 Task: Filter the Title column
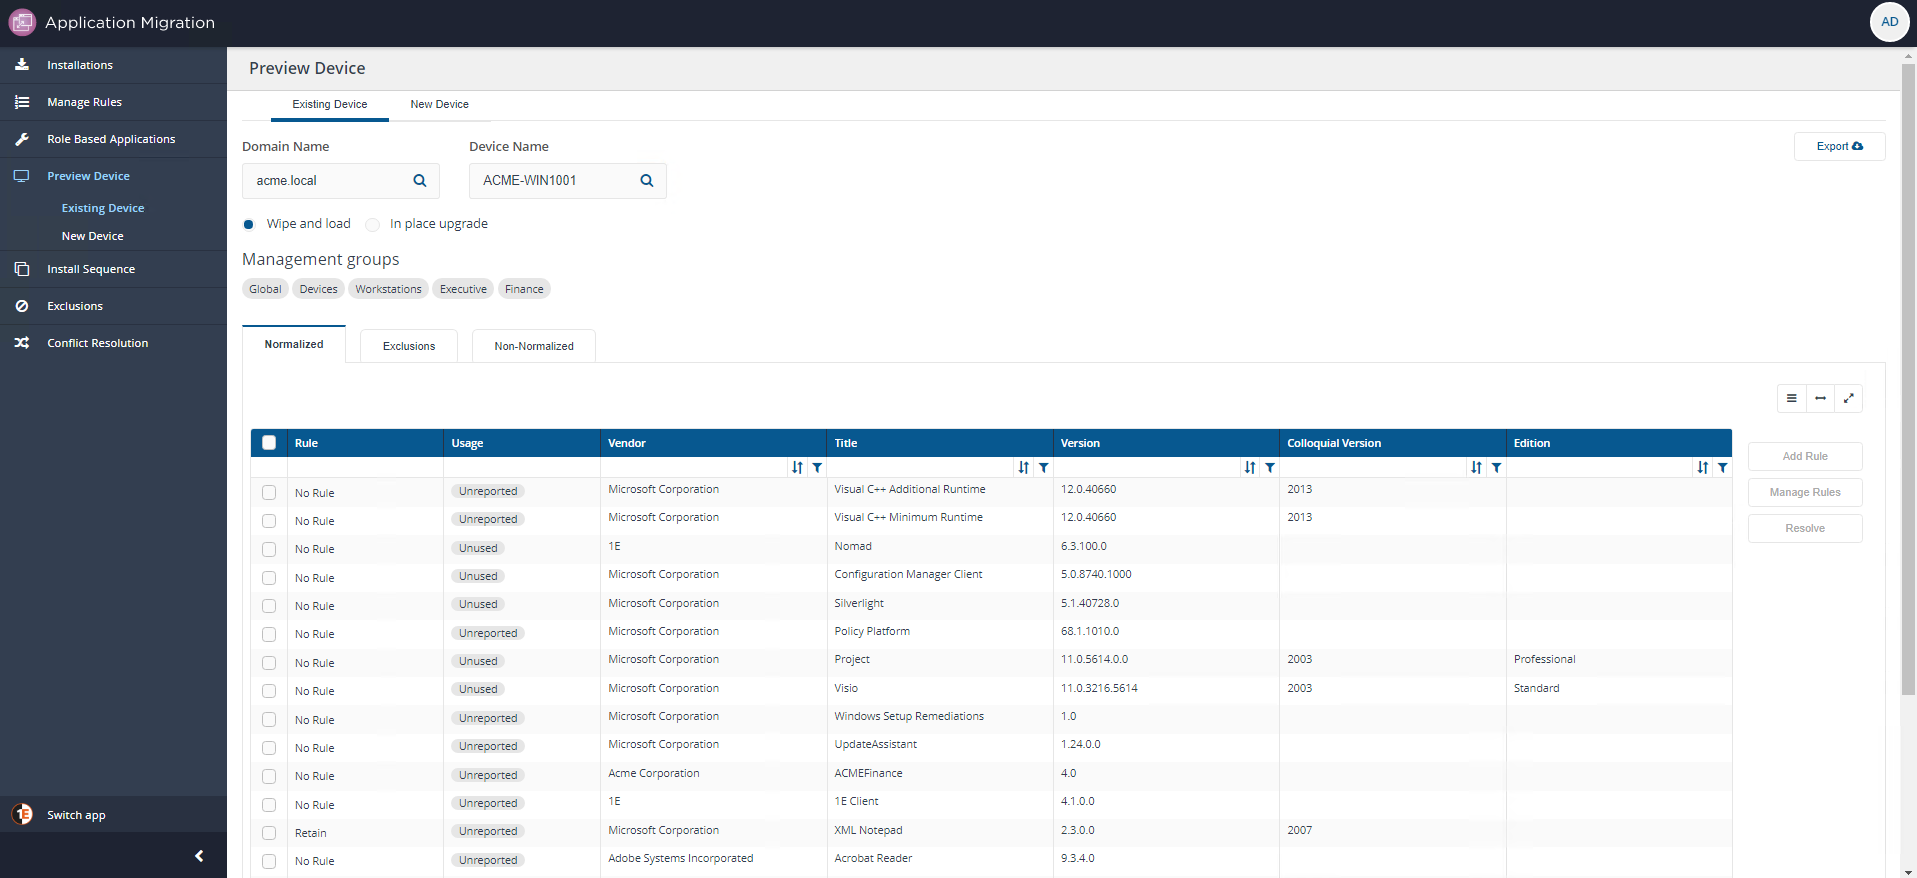tap(1043, 467)
